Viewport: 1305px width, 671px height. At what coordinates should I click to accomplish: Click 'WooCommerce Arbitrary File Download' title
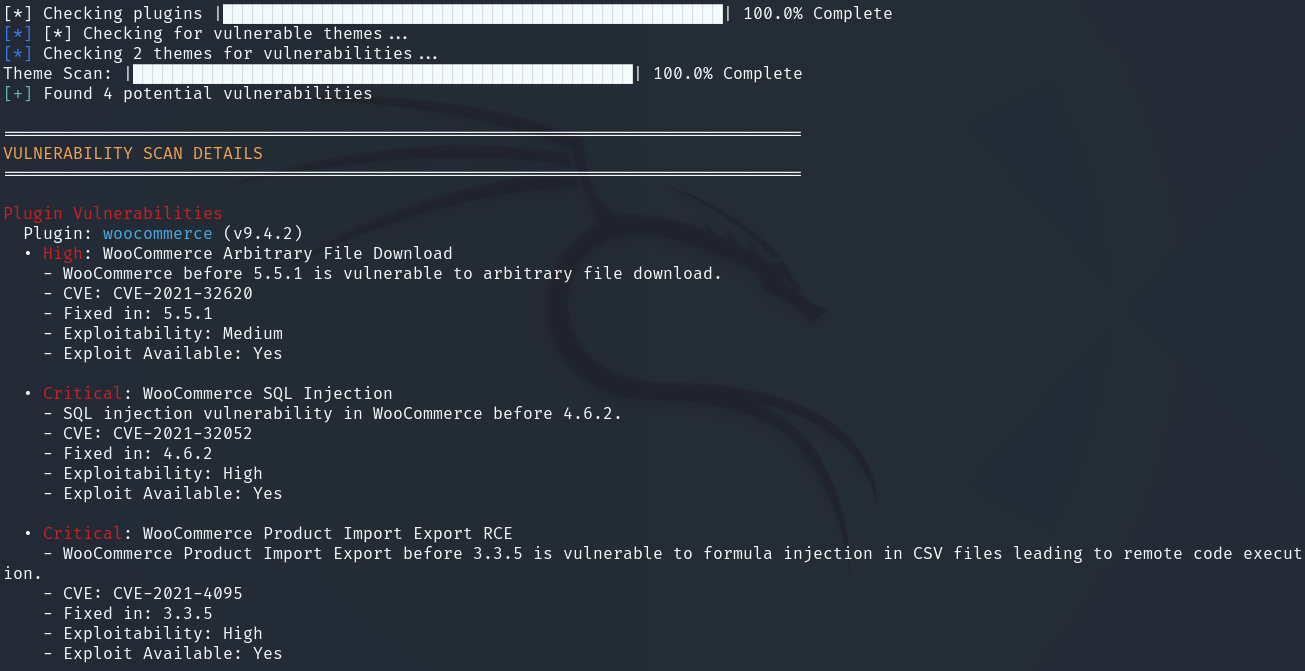[278, 254]
